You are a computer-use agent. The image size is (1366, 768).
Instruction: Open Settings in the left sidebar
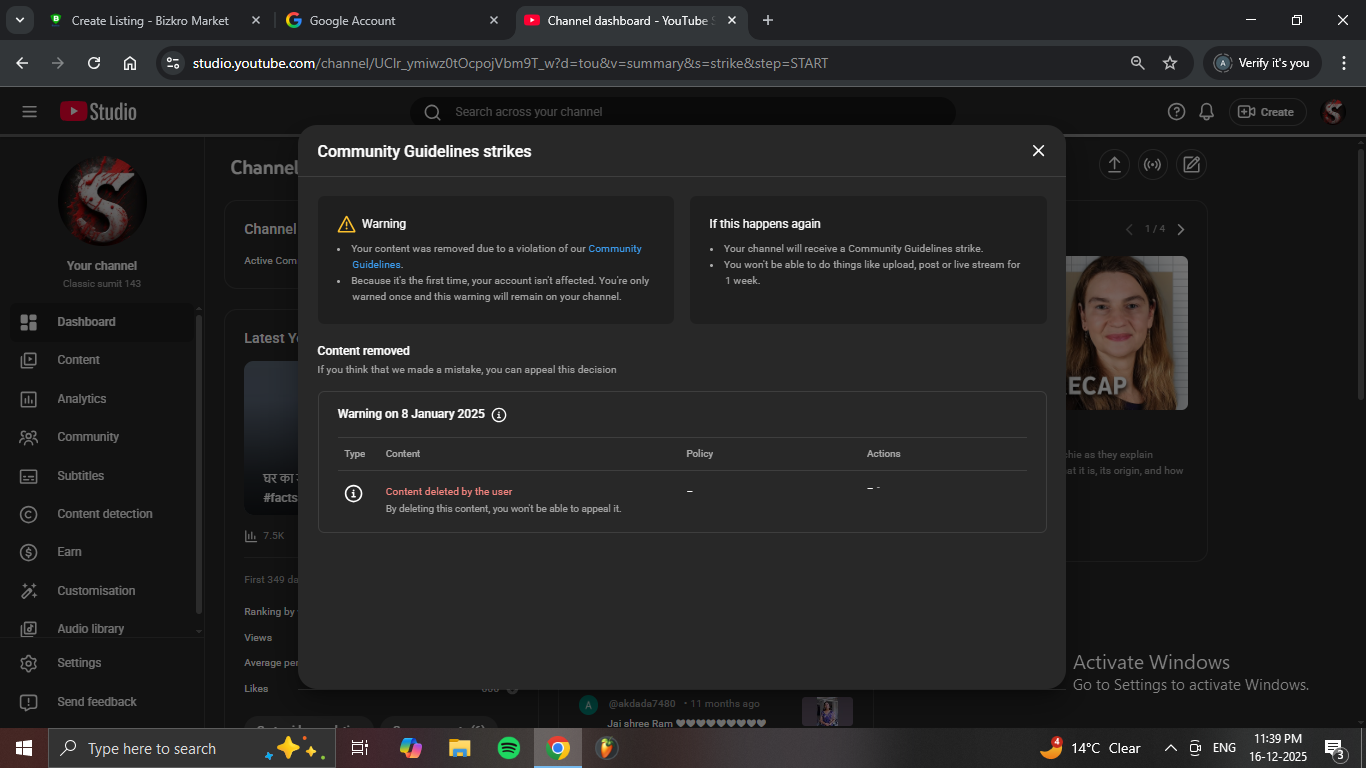click(x=79, y=663)
